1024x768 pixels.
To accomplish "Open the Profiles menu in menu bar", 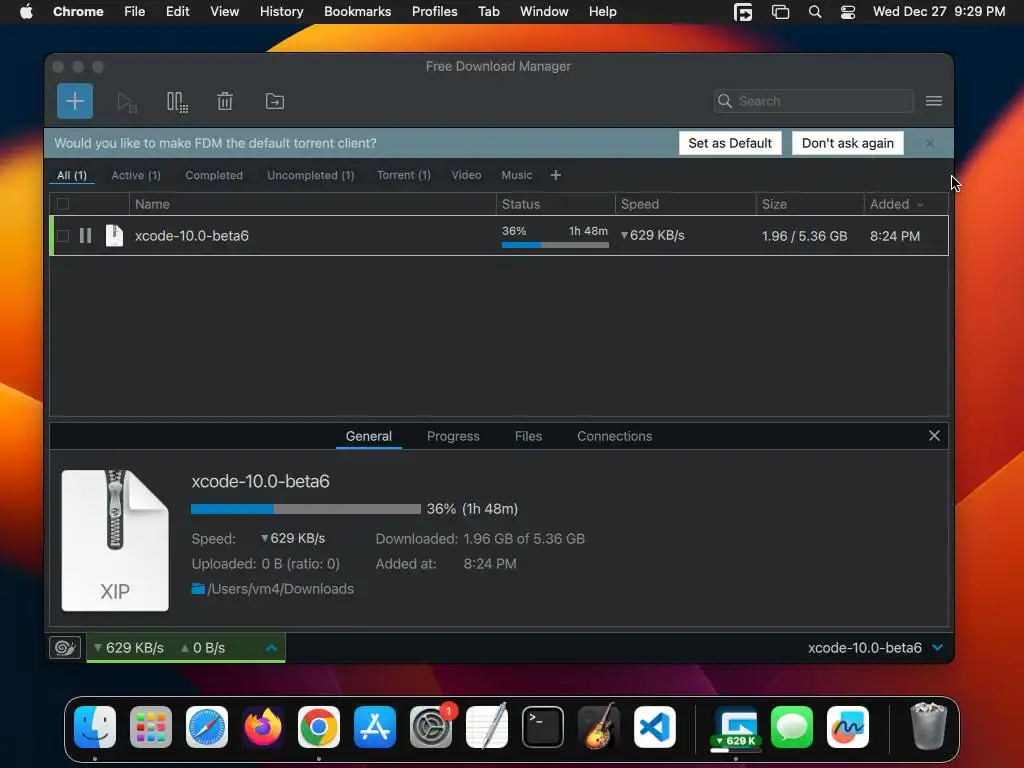I will tap(434, 12).
